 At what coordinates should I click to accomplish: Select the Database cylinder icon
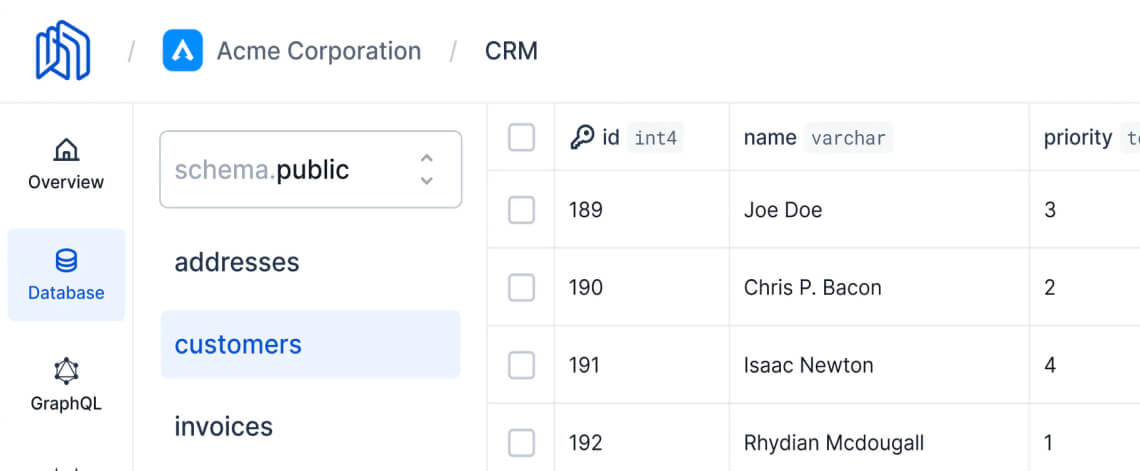(x=66, y=262)
